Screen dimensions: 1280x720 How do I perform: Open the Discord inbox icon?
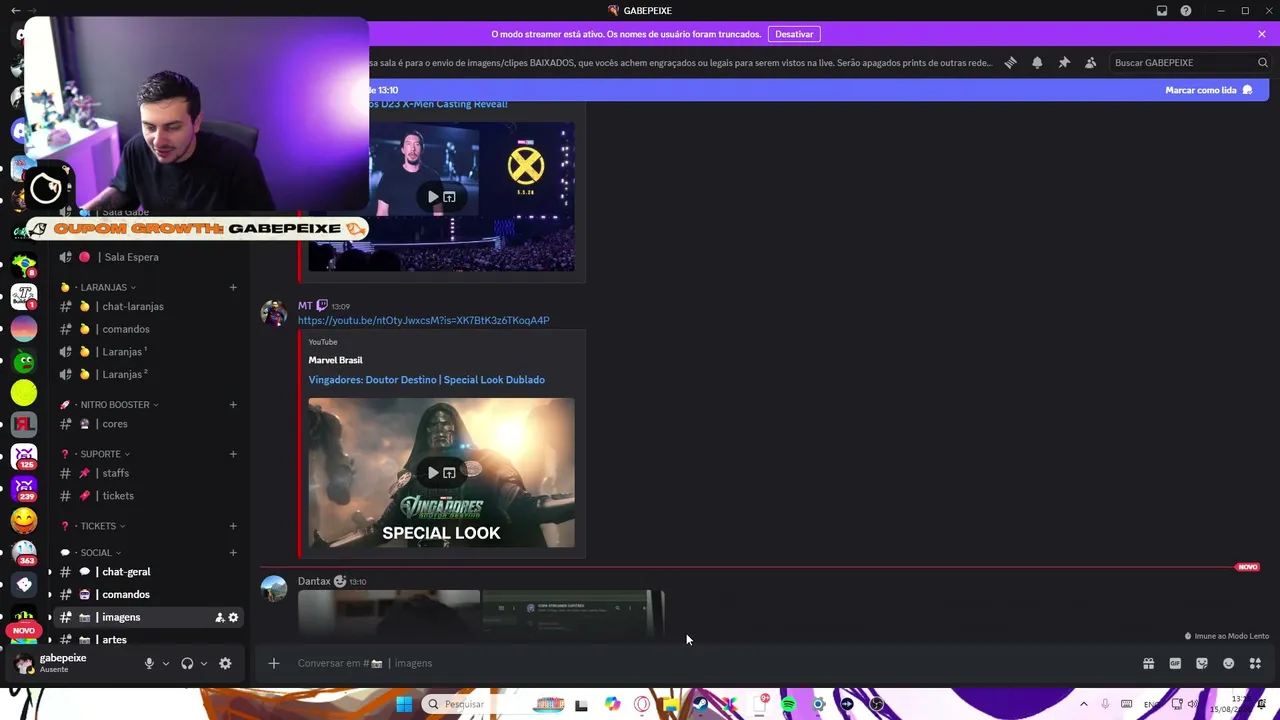1162,11
